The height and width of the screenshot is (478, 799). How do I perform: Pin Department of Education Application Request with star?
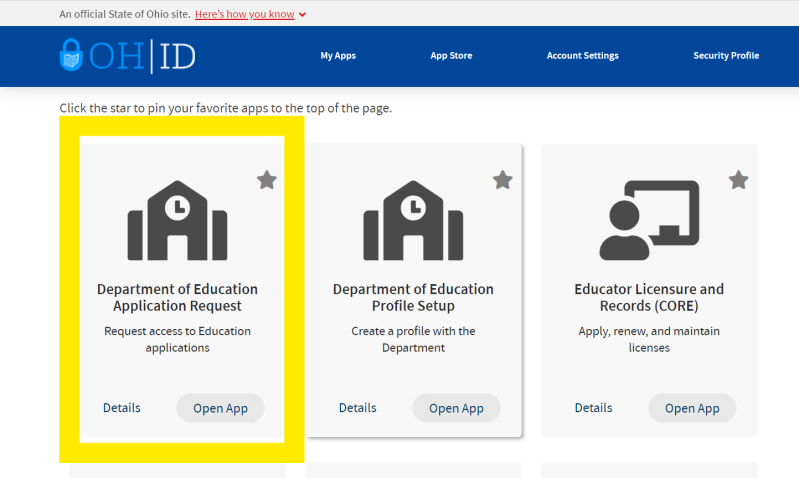coord(267,179)
